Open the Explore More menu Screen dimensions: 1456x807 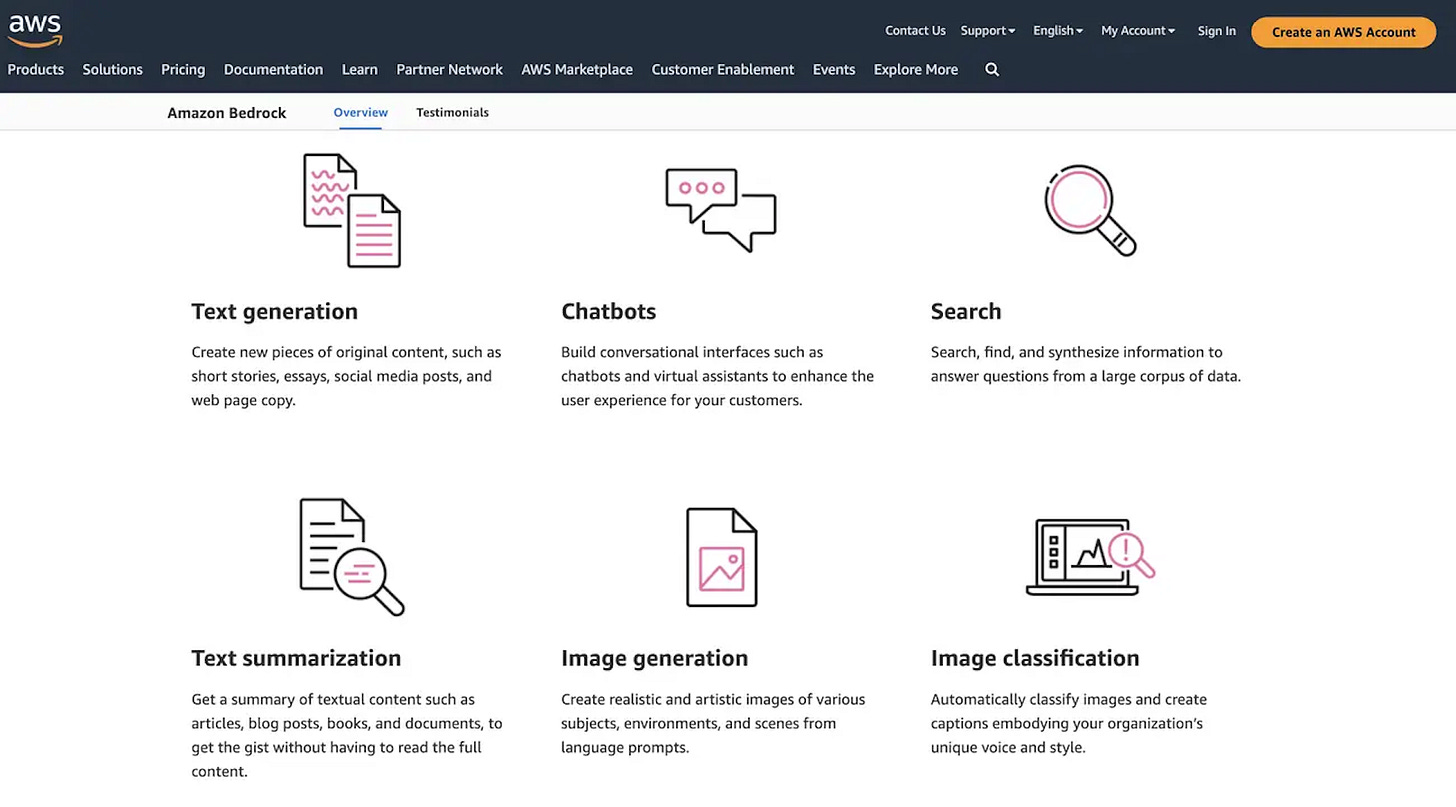916,70
